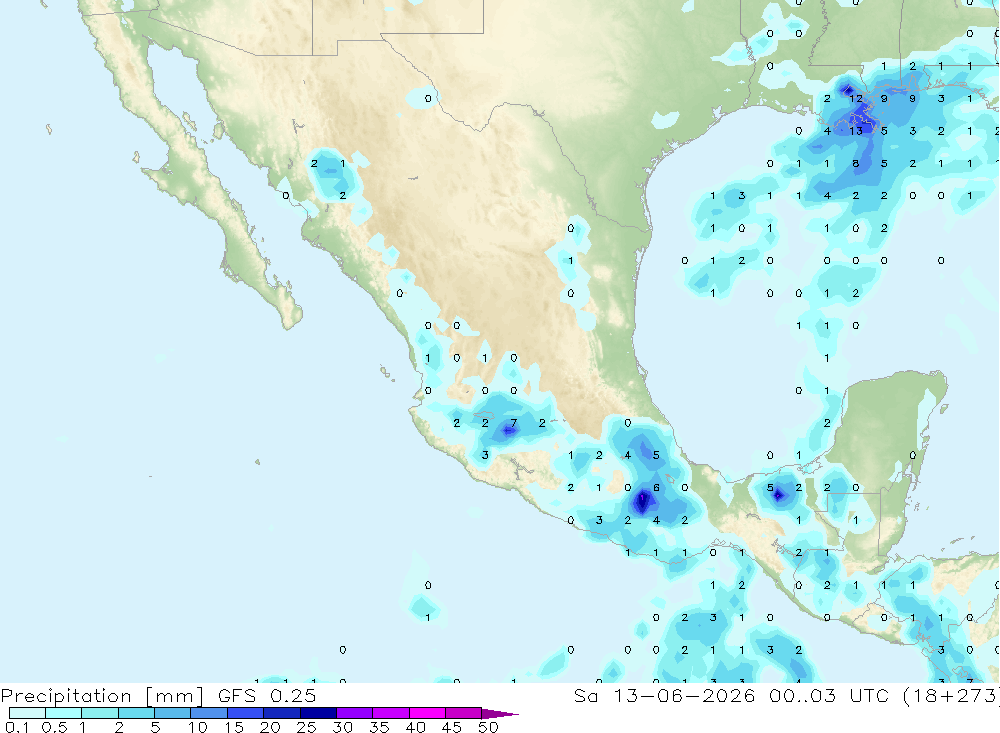Select legend swatch between 40 and 45
The image size is (1000, 733).
point(427,713)
